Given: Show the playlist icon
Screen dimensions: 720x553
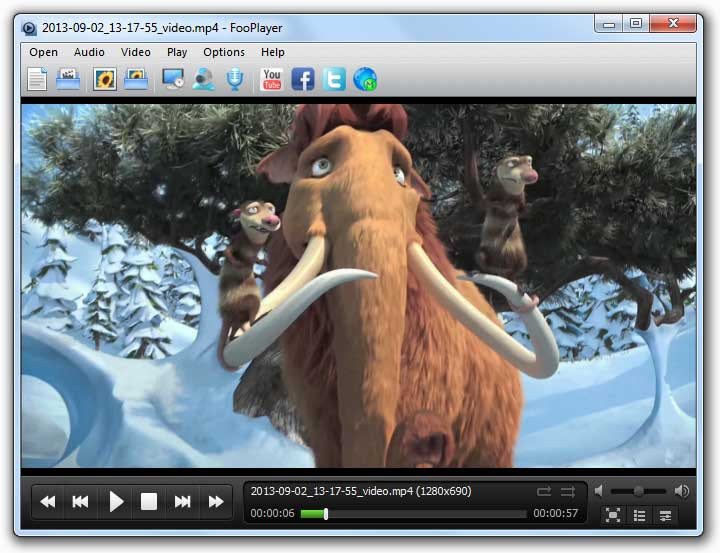Looking at the screenshot, I should click(x=640, y=515).
